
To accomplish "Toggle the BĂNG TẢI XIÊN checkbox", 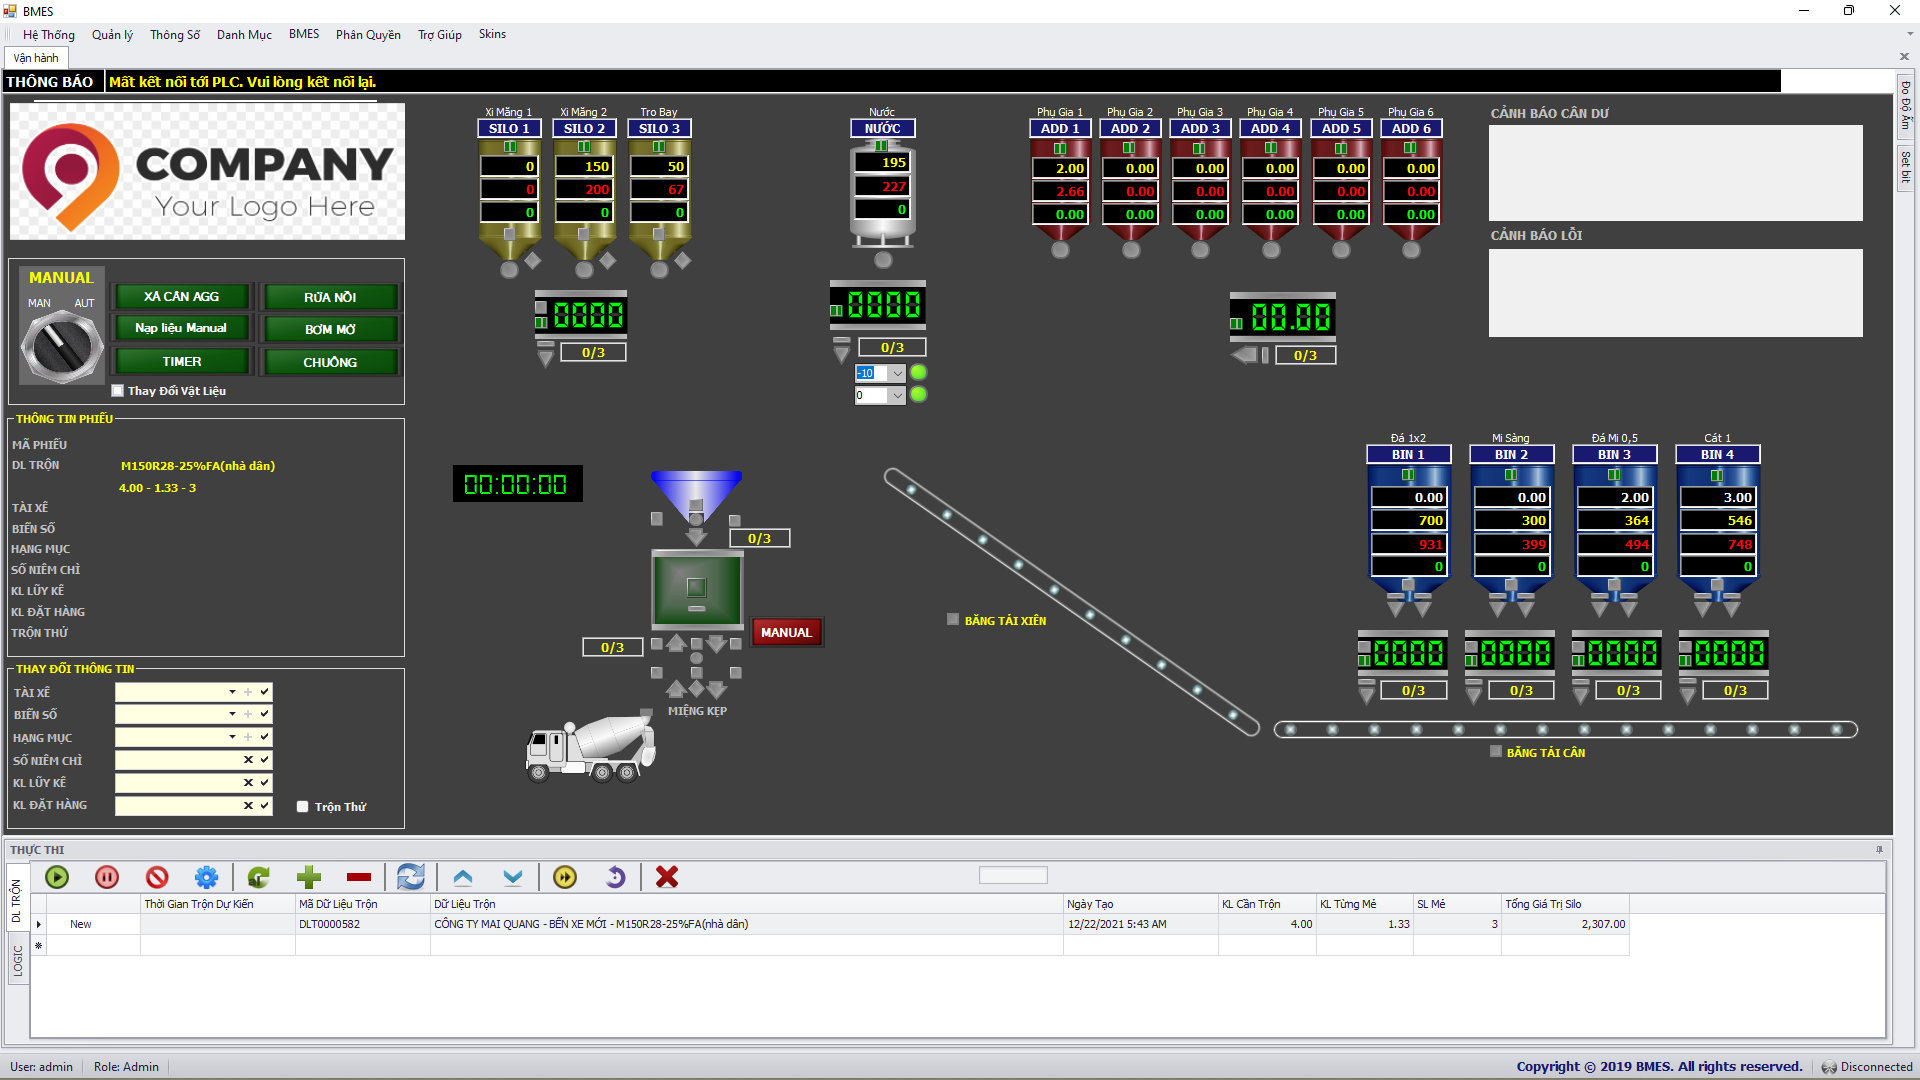I will click(953, 620).
